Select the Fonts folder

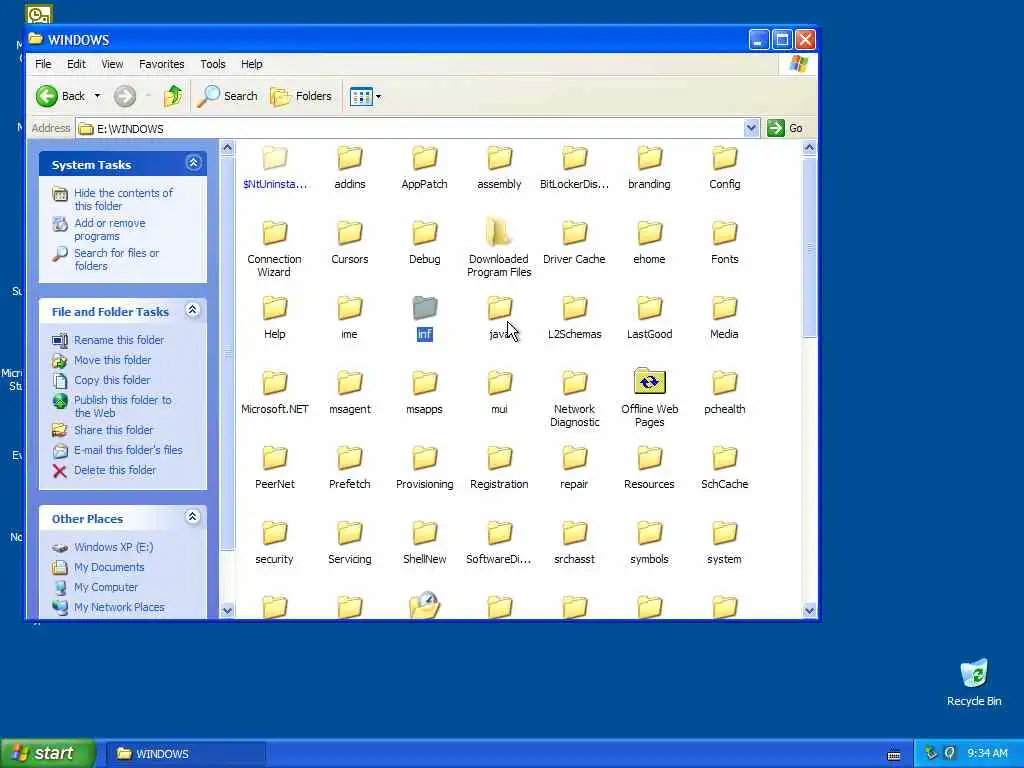tap(725, 242)
